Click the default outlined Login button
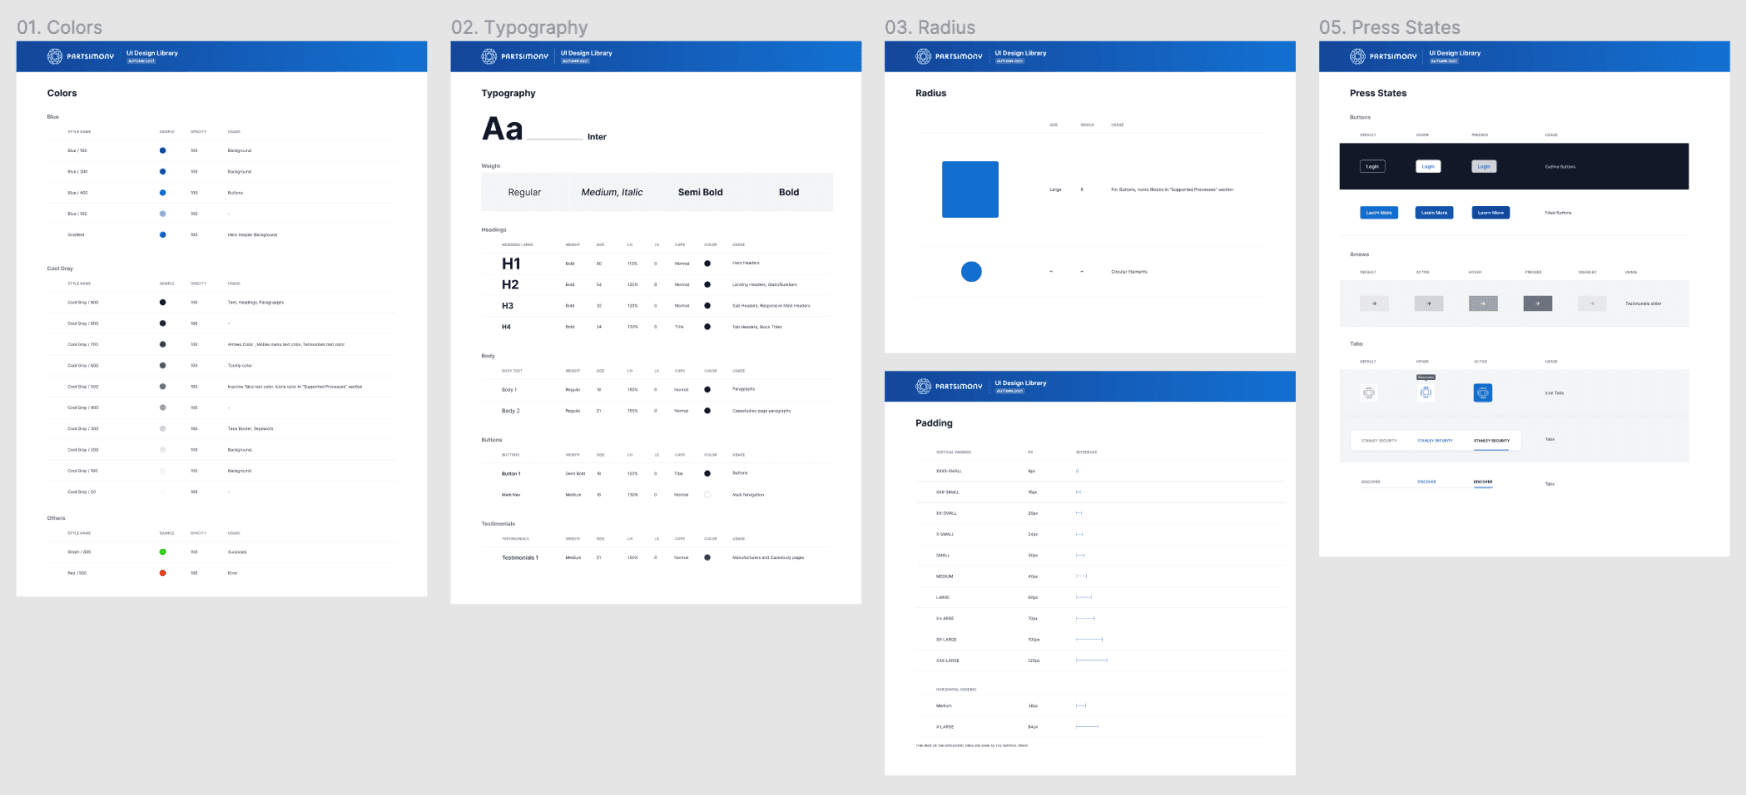The width and height of the screenshot is (1746, 795). click(1373, 166)
